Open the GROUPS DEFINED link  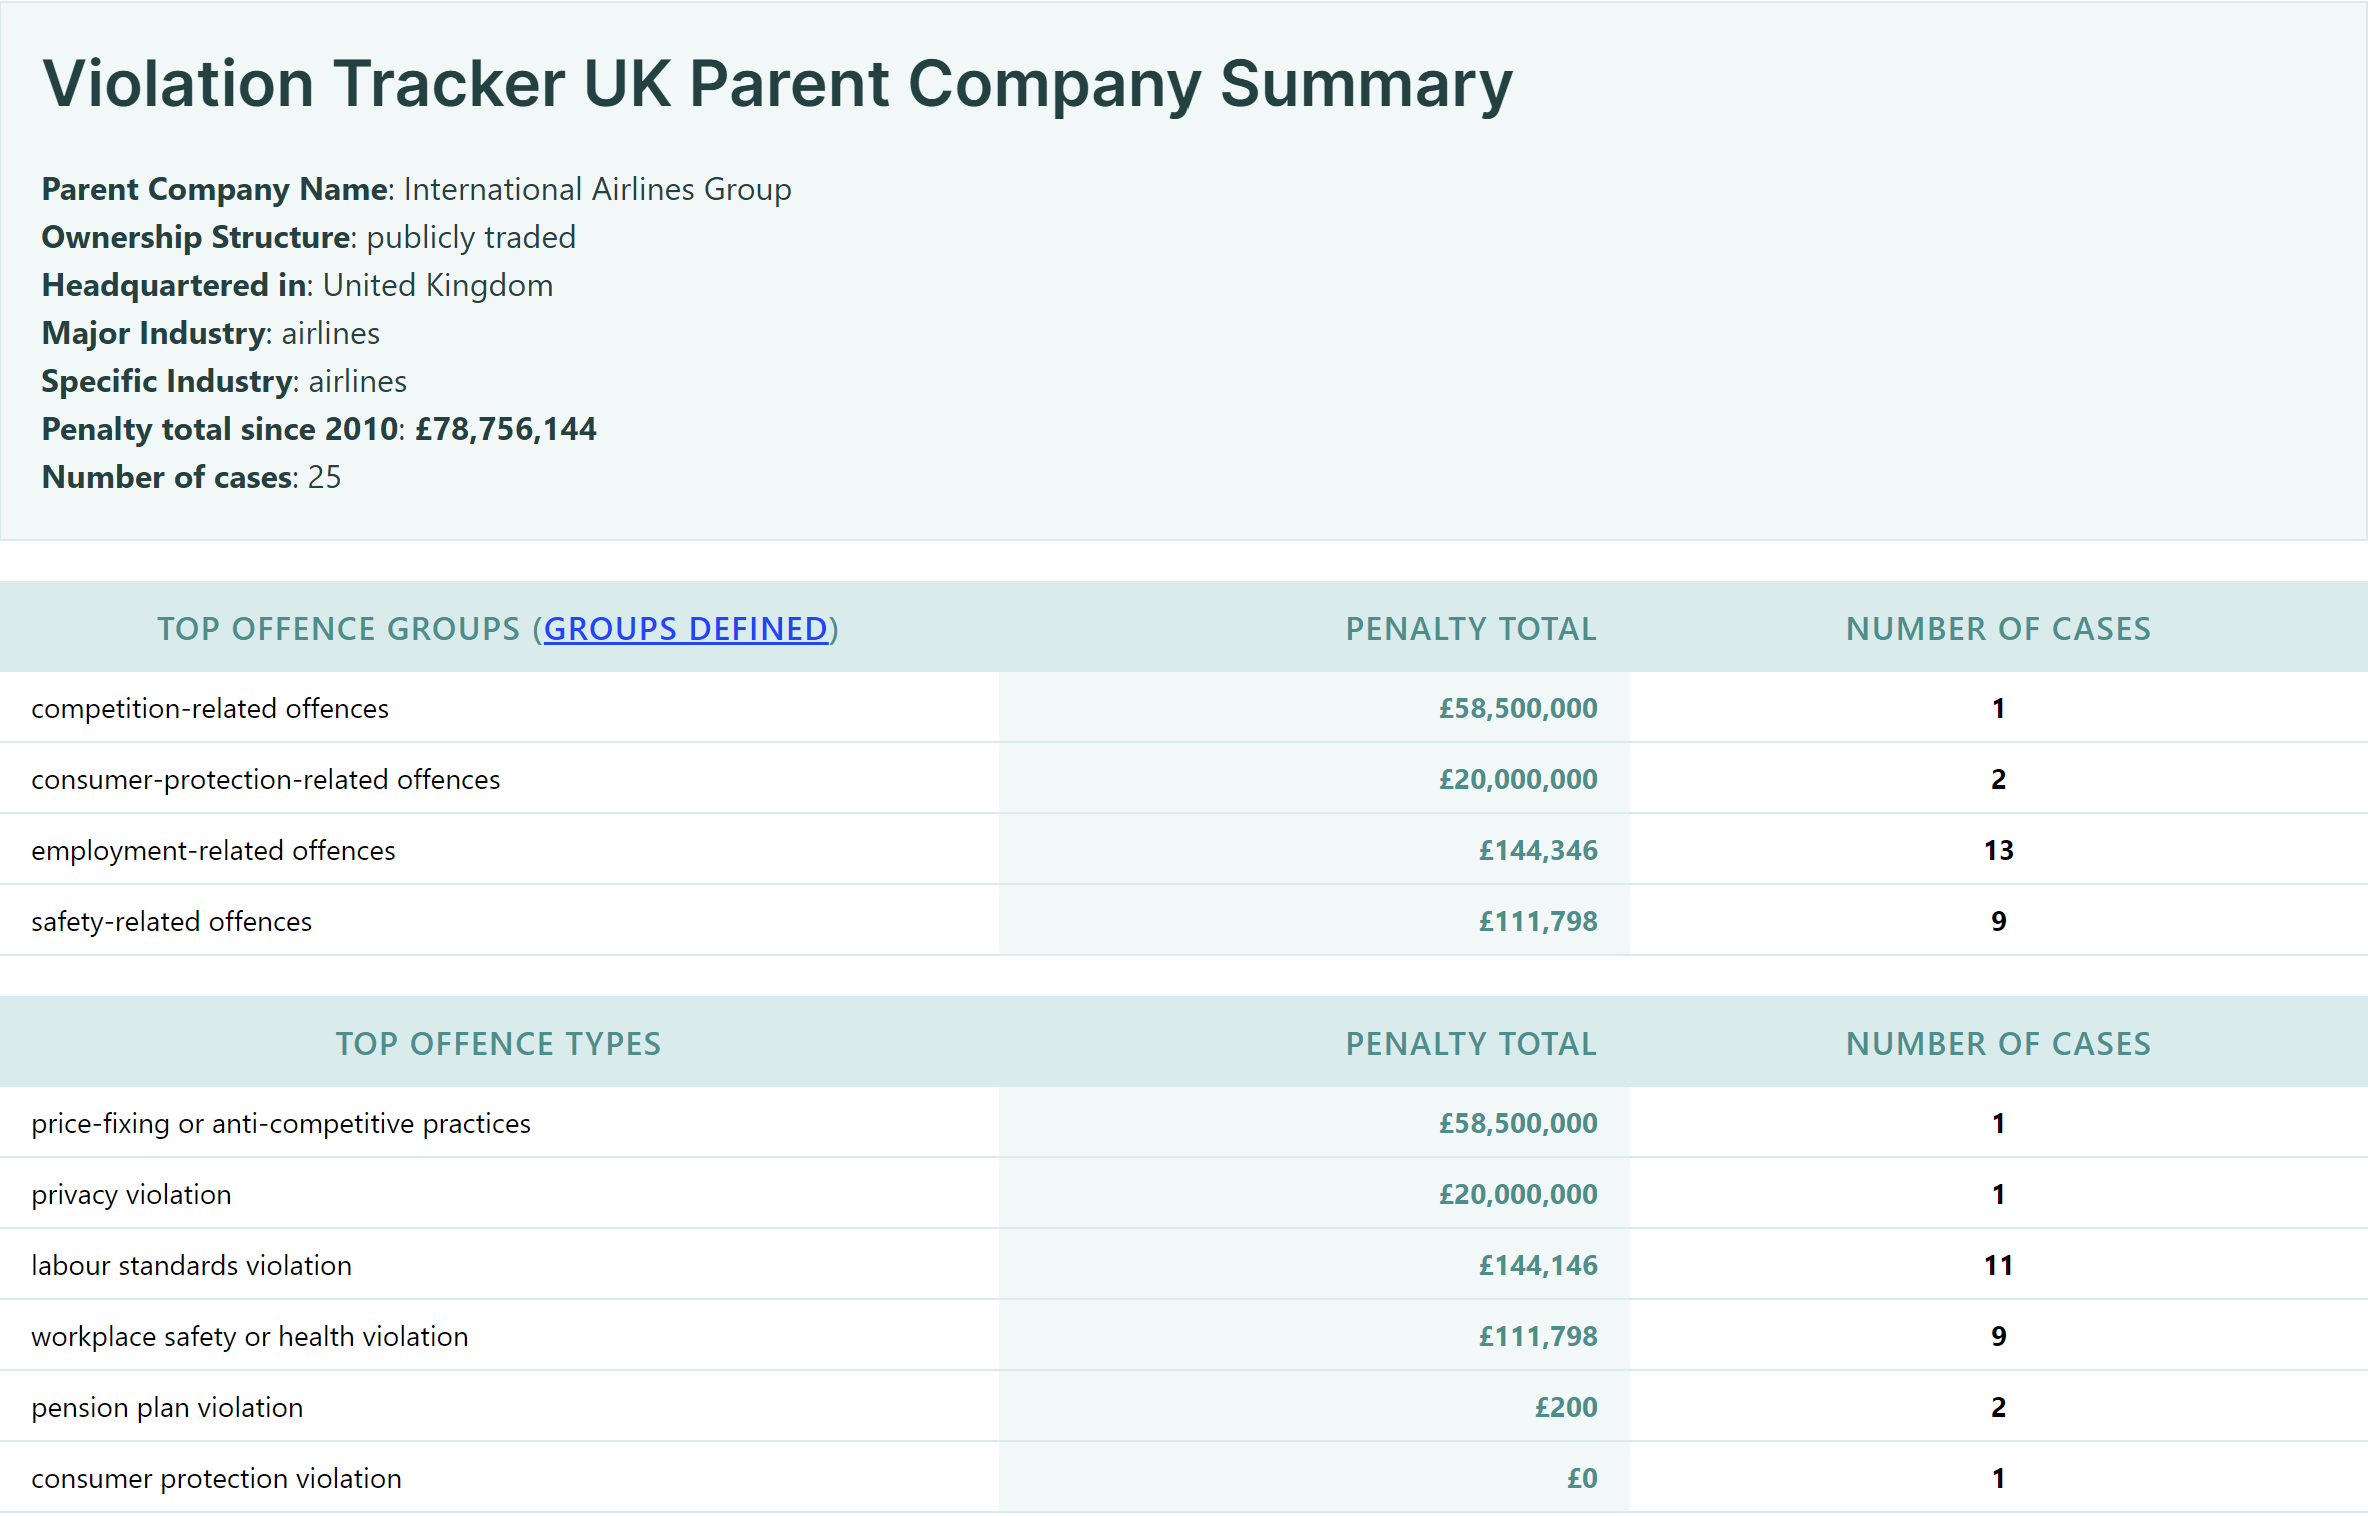point(685,629)
